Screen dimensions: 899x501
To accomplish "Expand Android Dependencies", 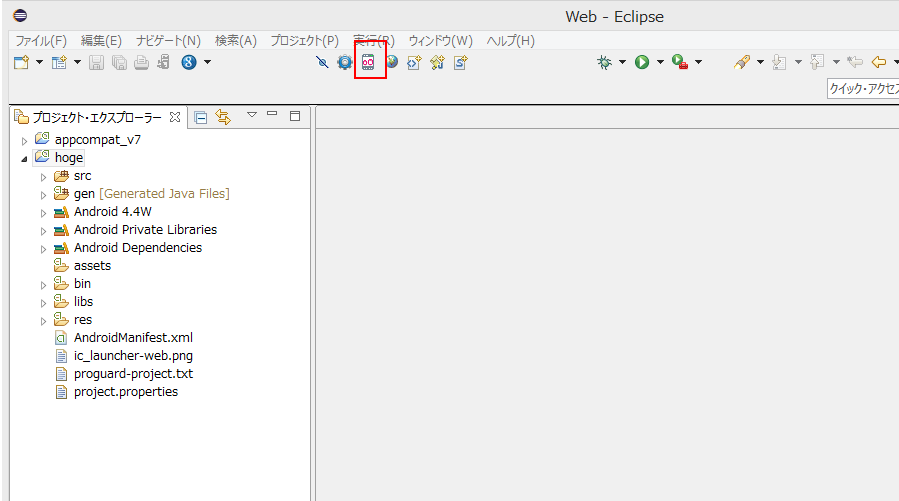I will click(43, 249).
